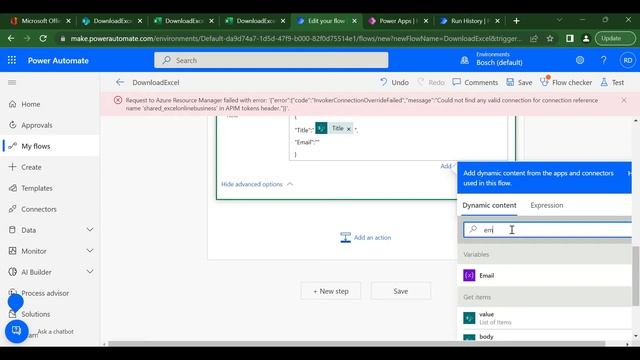
Task: Switch to the Power Apps browser tab
Action: point(398,21)
